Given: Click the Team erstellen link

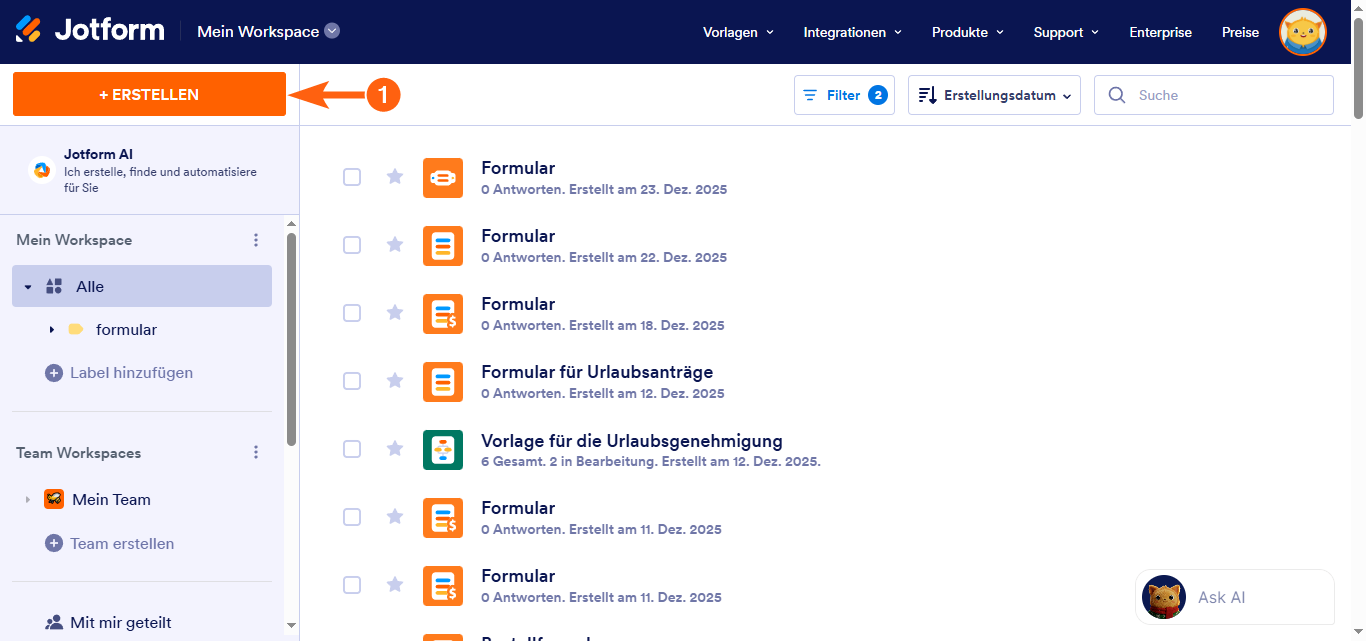Looking at the screenshot, I should point(122,543).
